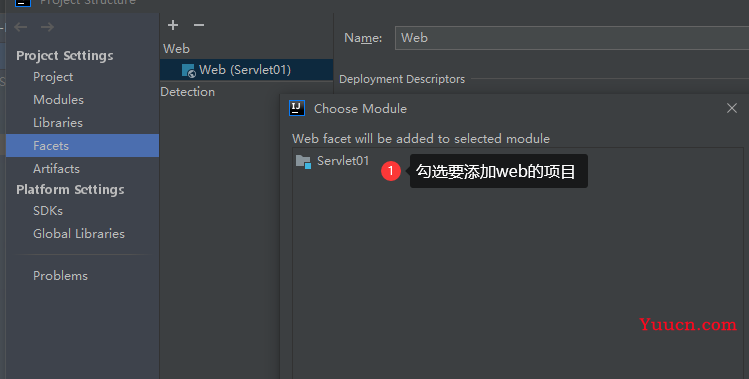
Task: Select the Web (Servlet01) facet icon
Action: tap(189, 70)
